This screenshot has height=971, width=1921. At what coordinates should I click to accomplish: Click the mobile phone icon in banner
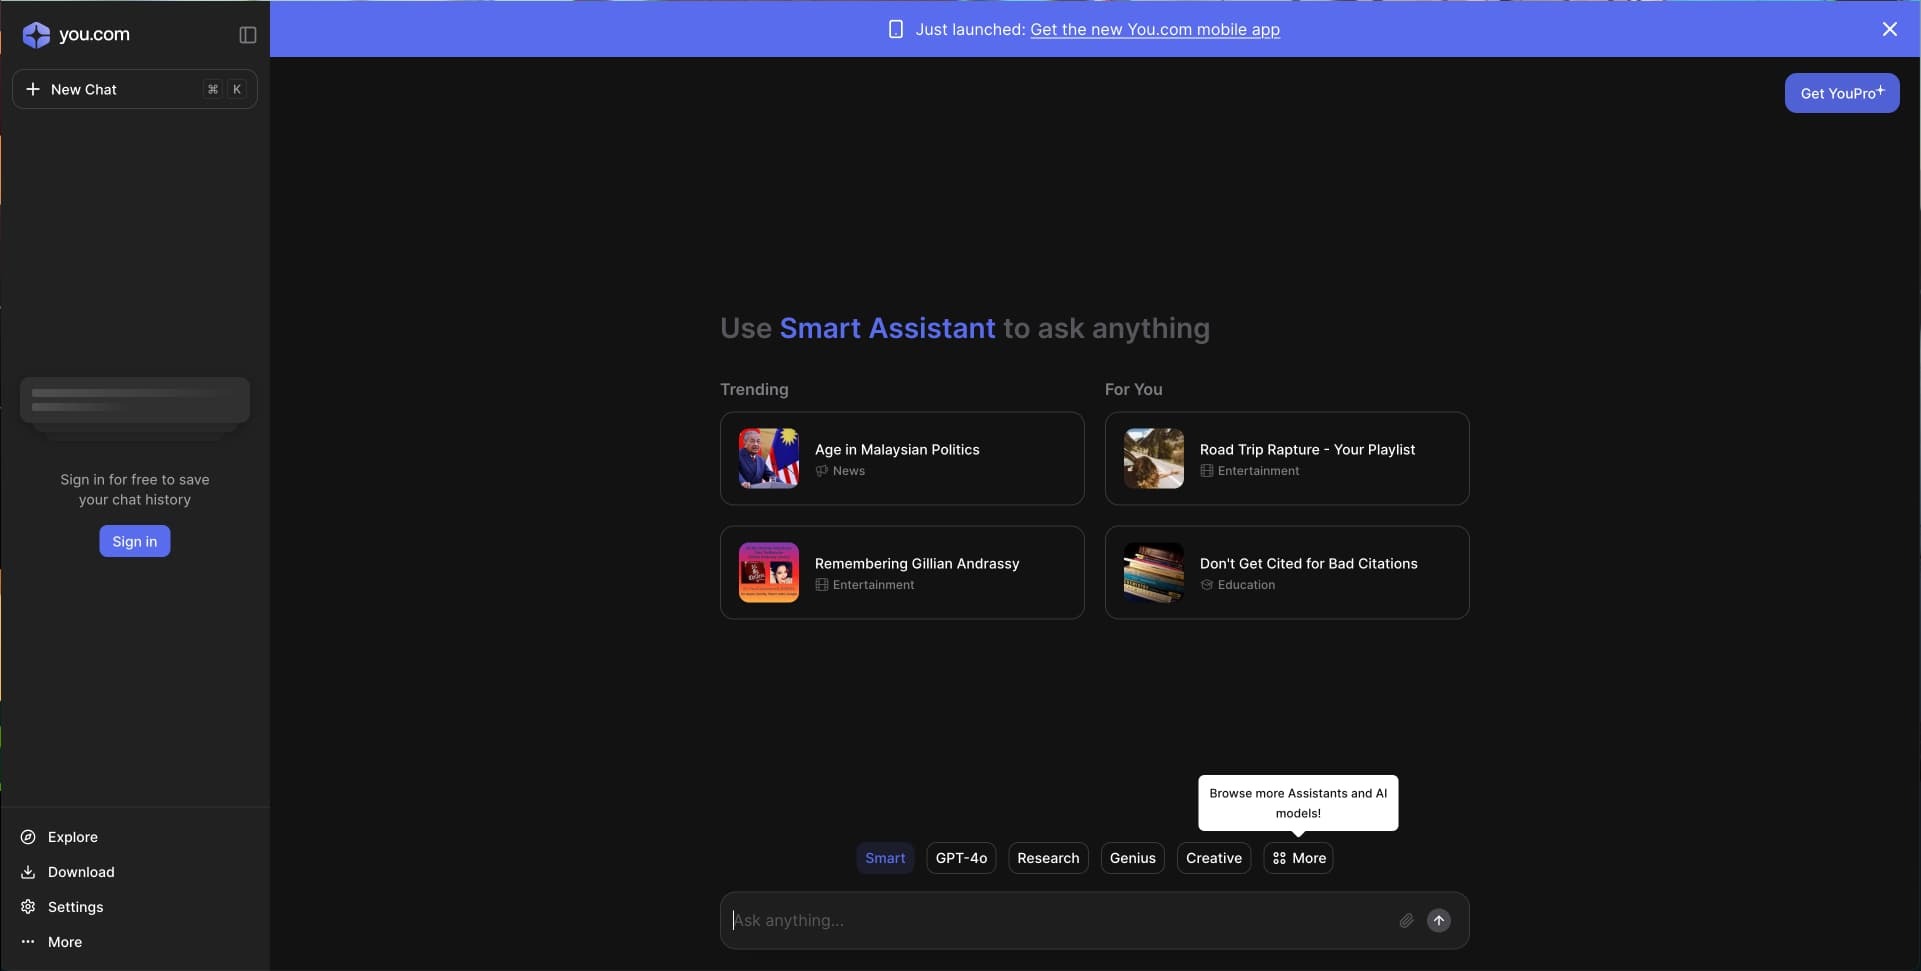coord(896,30)
